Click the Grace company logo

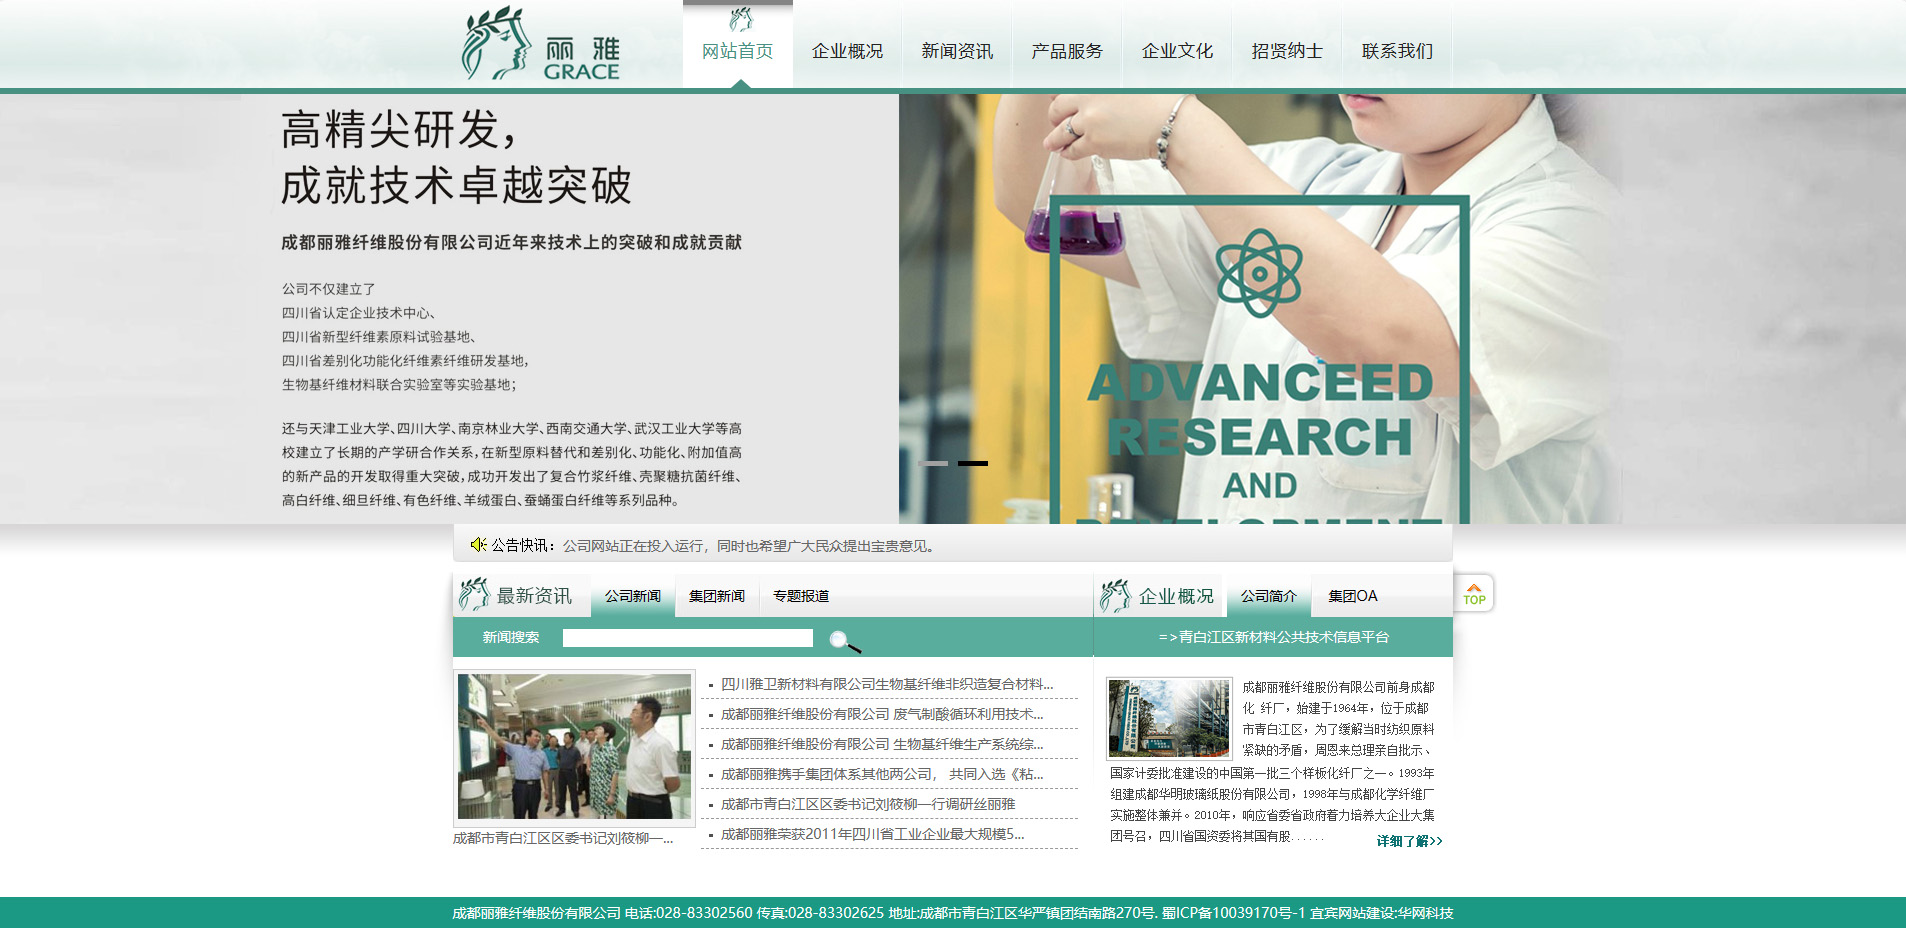pos(541,46)
